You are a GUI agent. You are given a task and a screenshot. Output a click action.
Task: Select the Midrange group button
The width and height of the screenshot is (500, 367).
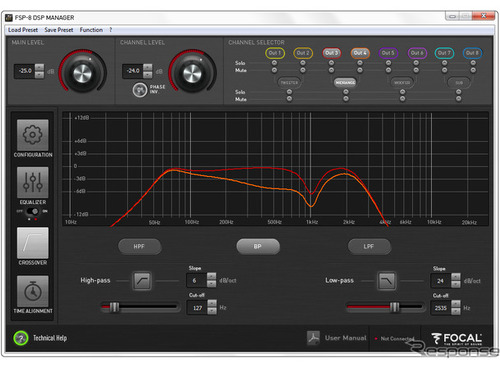pyautogui.click(x=346, y=82)
